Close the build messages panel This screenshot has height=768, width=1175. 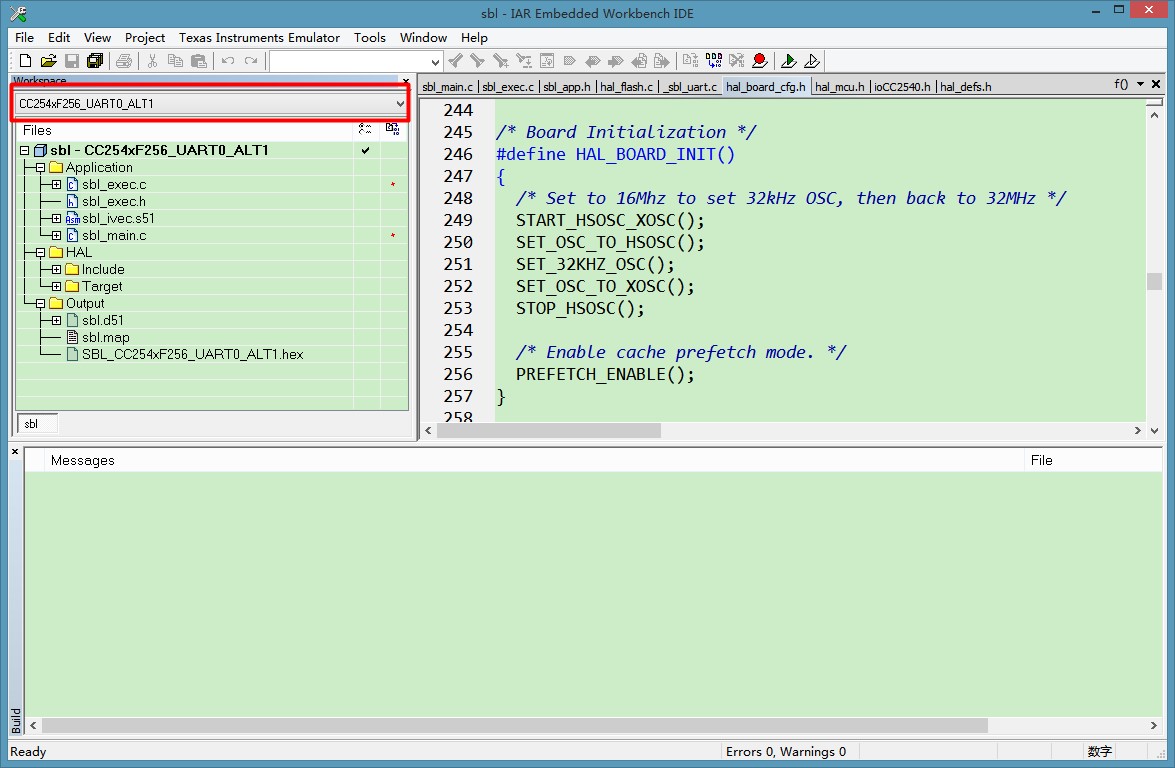click(15, 451)
